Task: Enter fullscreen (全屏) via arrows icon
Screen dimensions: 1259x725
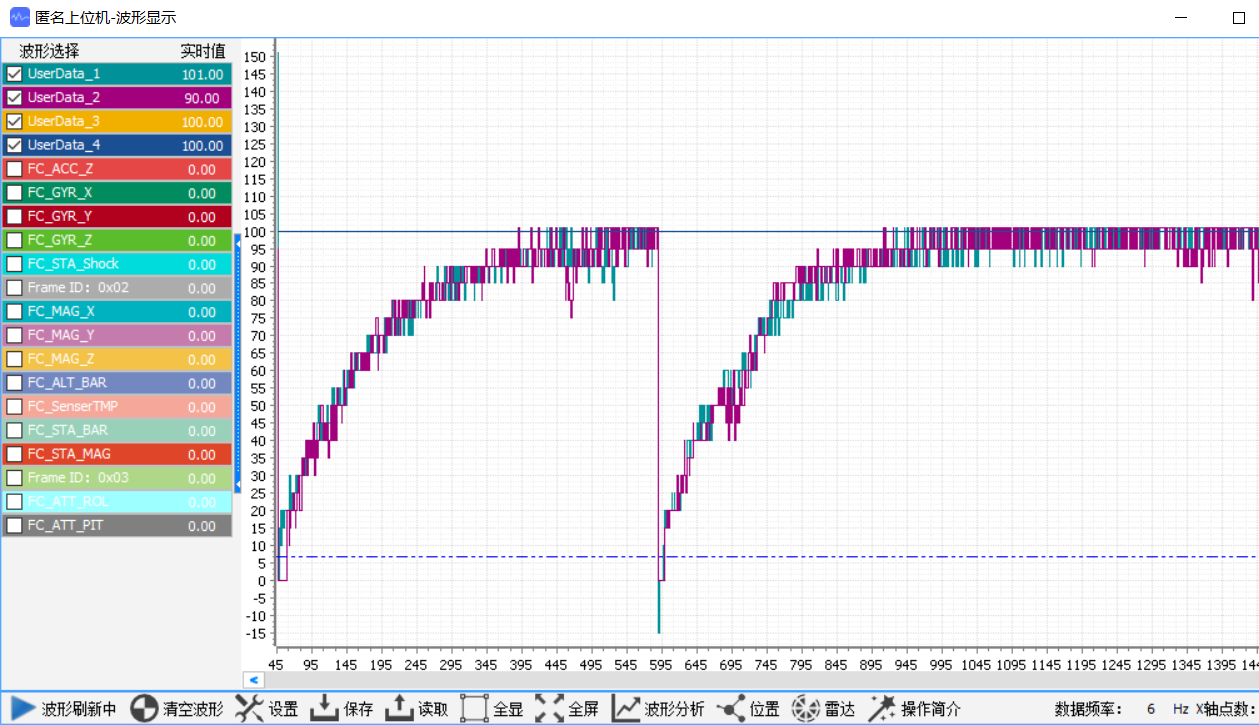Action: tap(549, 709)
